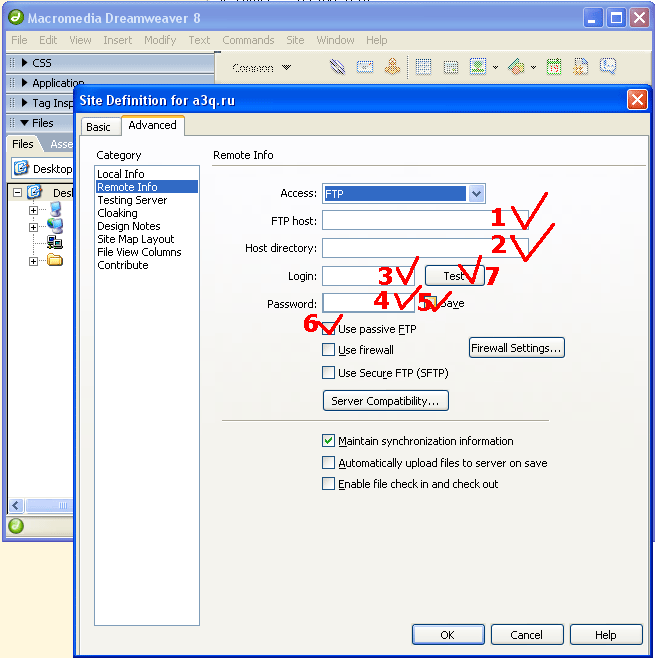Click the Server Compatibility button
Screen dimensions: 655x658
tap(385, 400)
